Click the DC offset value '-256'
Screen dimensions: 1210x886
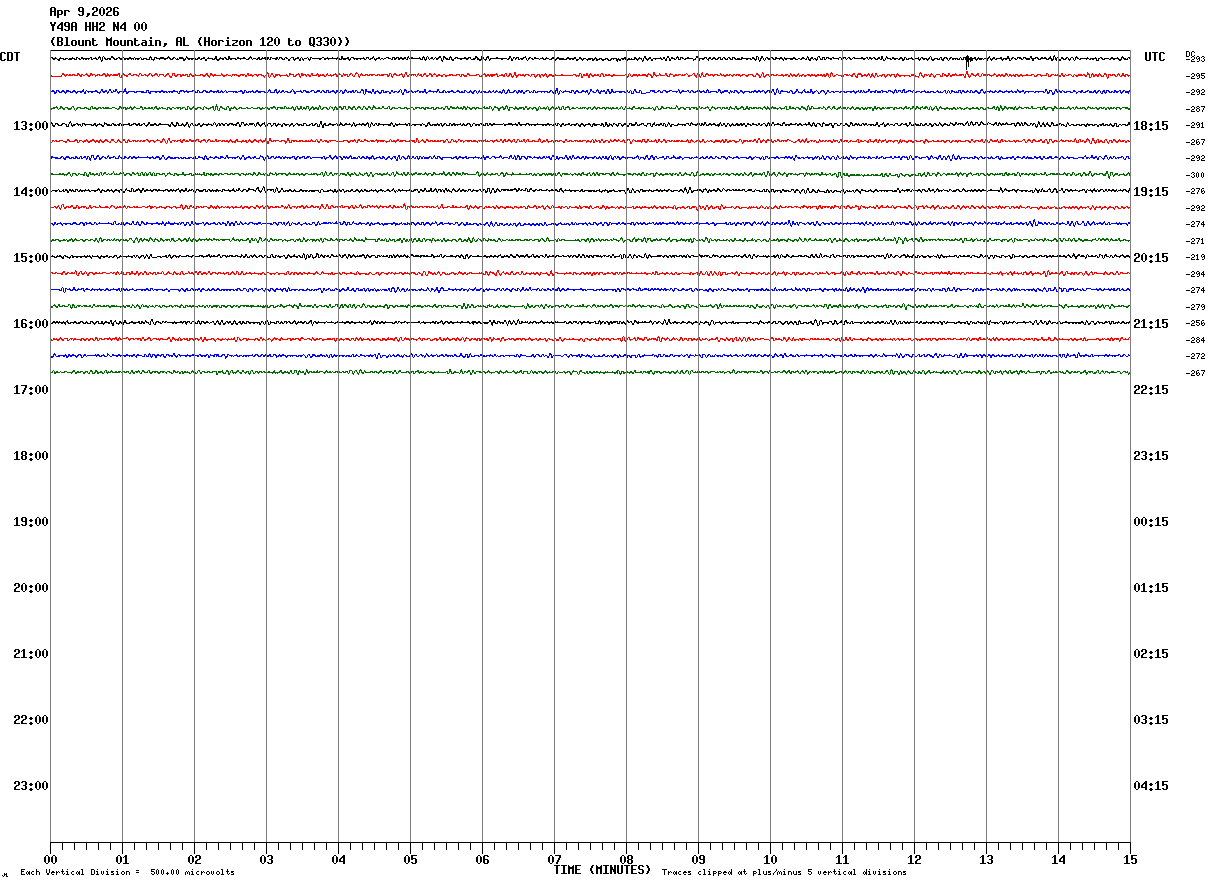click(1195, 323)
